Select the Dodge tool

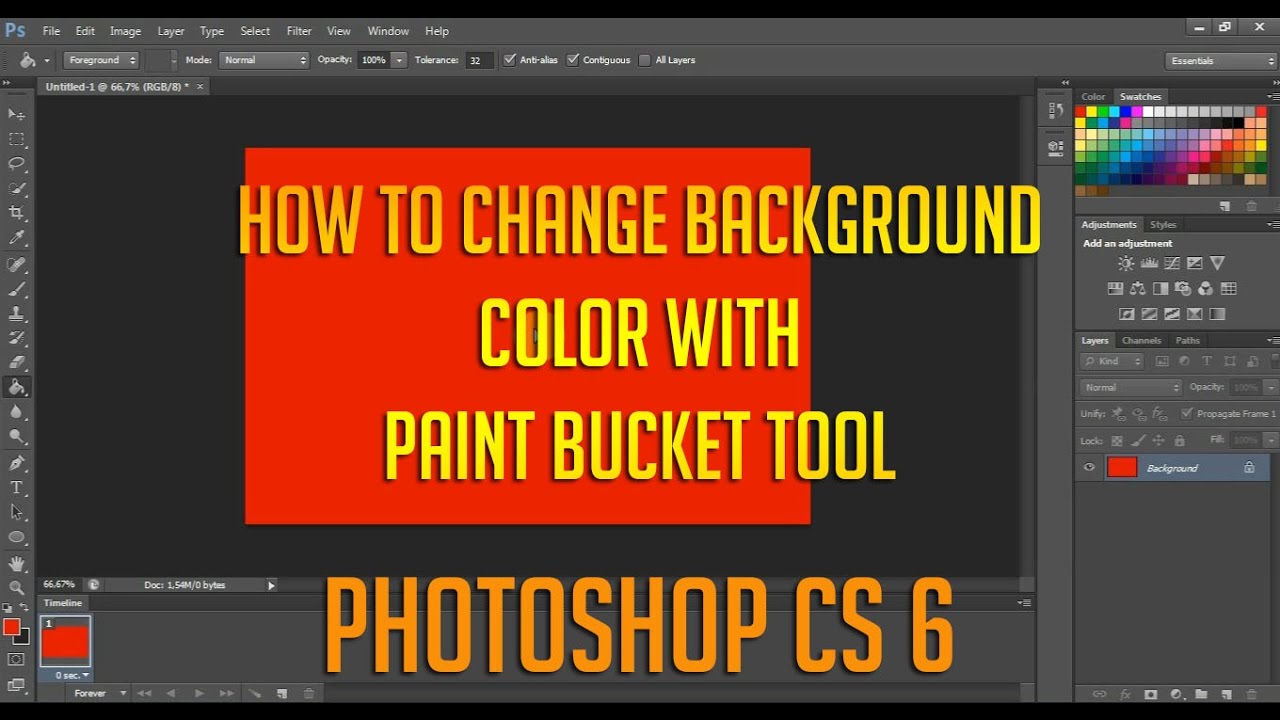[x=16, y=436]
